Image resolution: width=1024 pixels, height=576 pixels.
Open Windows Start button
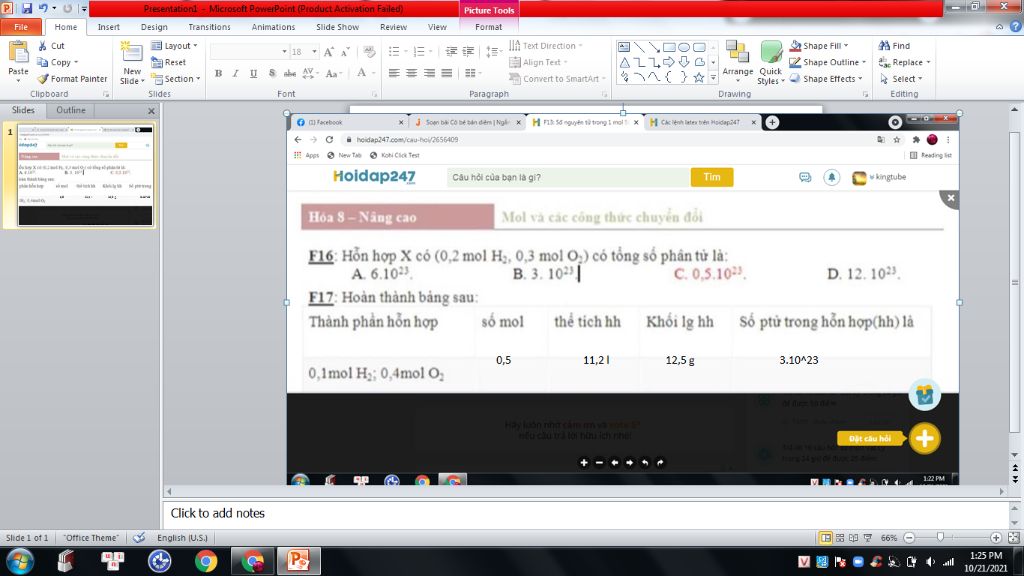coord(20,561)
